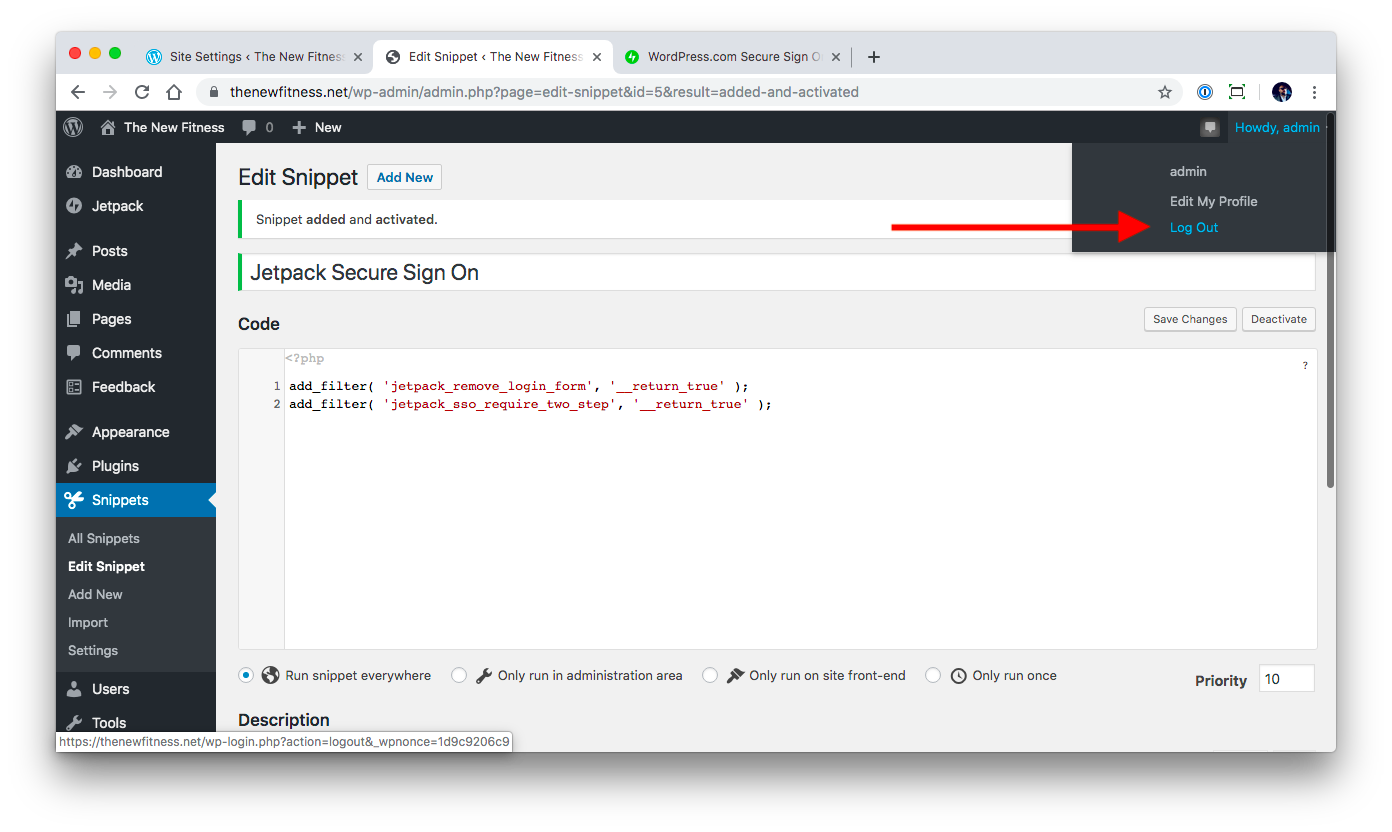Image resolution: width=1392 pixels, height=832 pixels.
Task: Click Log Out in the user menu
Action: point(1194,227)
